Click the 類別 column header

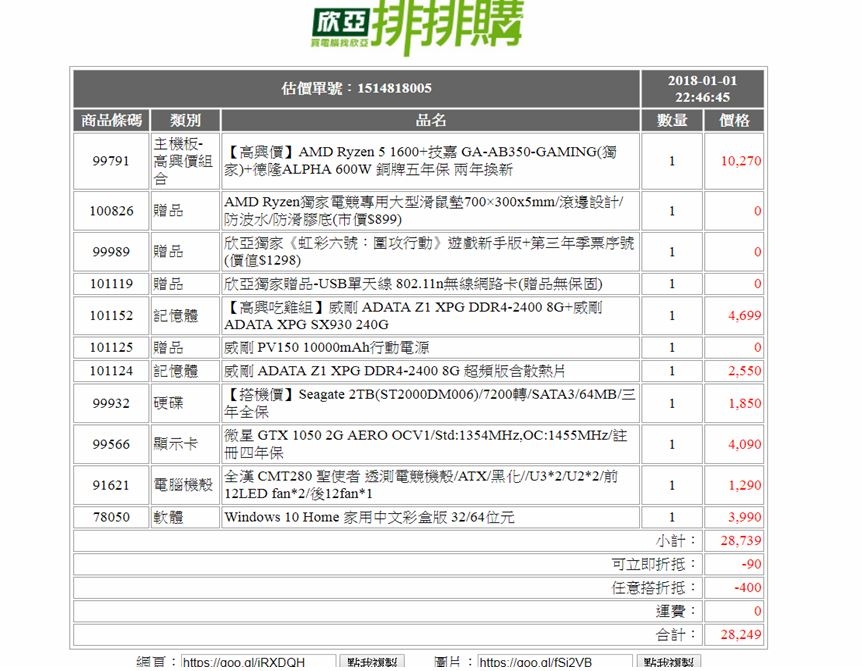click(185, 120)
